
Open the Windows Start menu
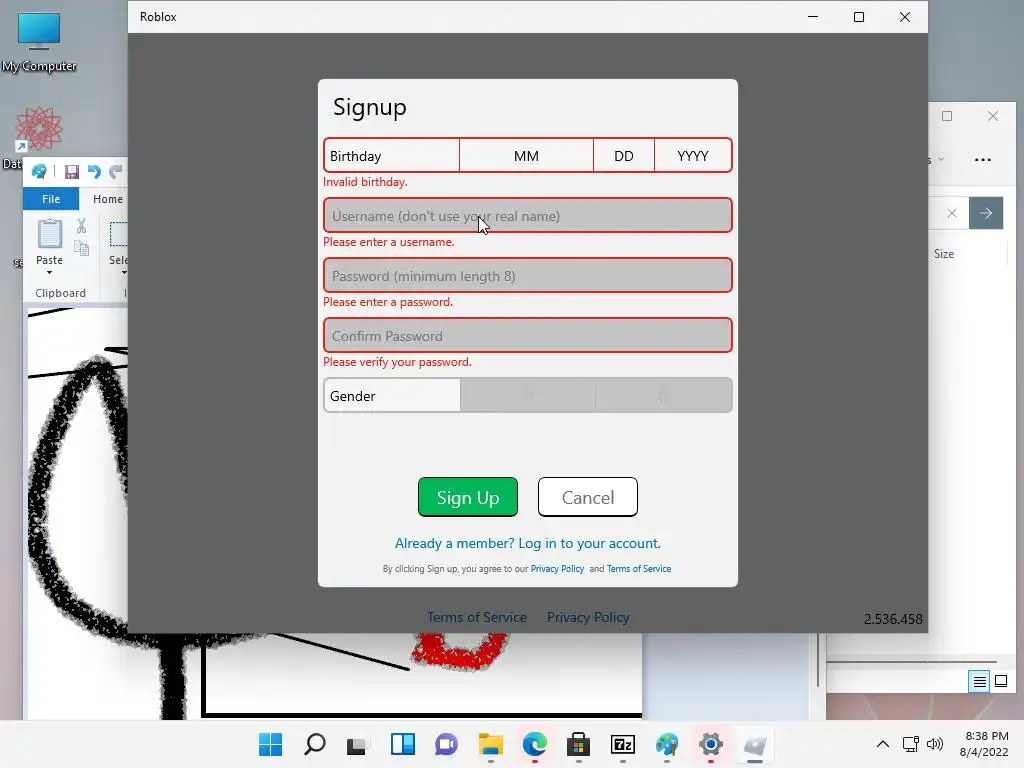pos(270,744)
